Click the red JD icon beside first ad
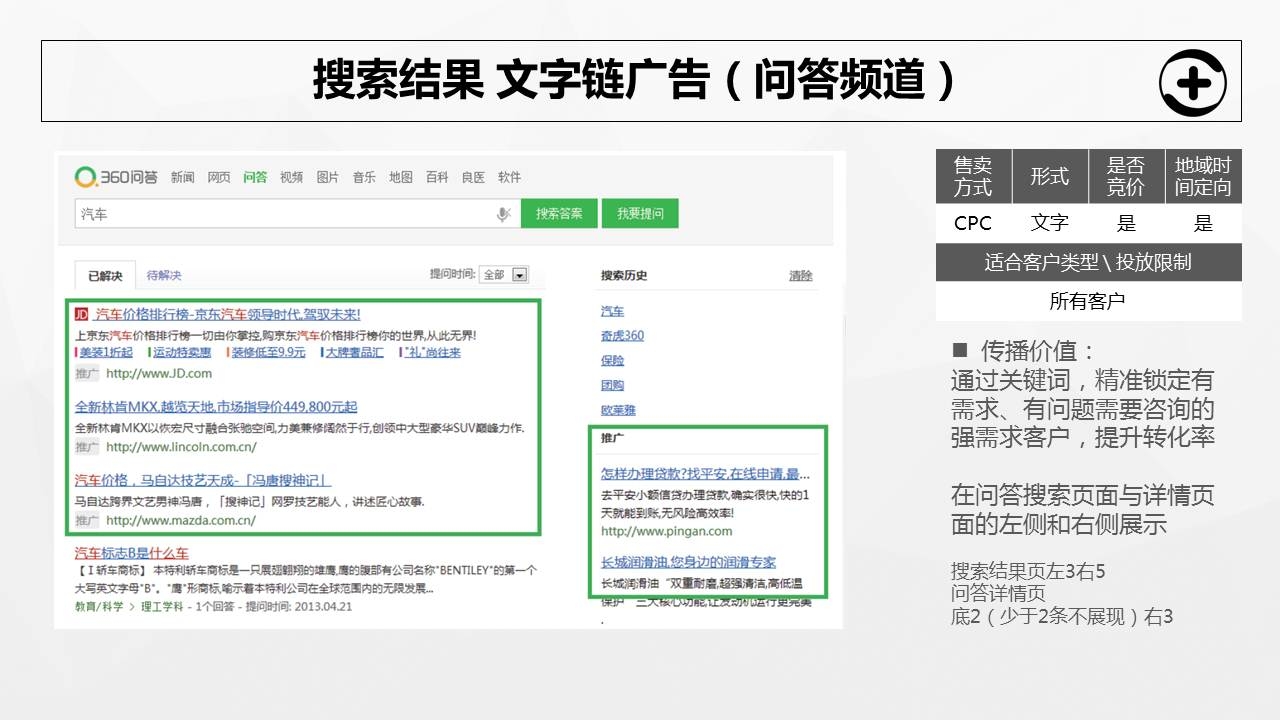The image size is (1280, 720). (83, 314)
